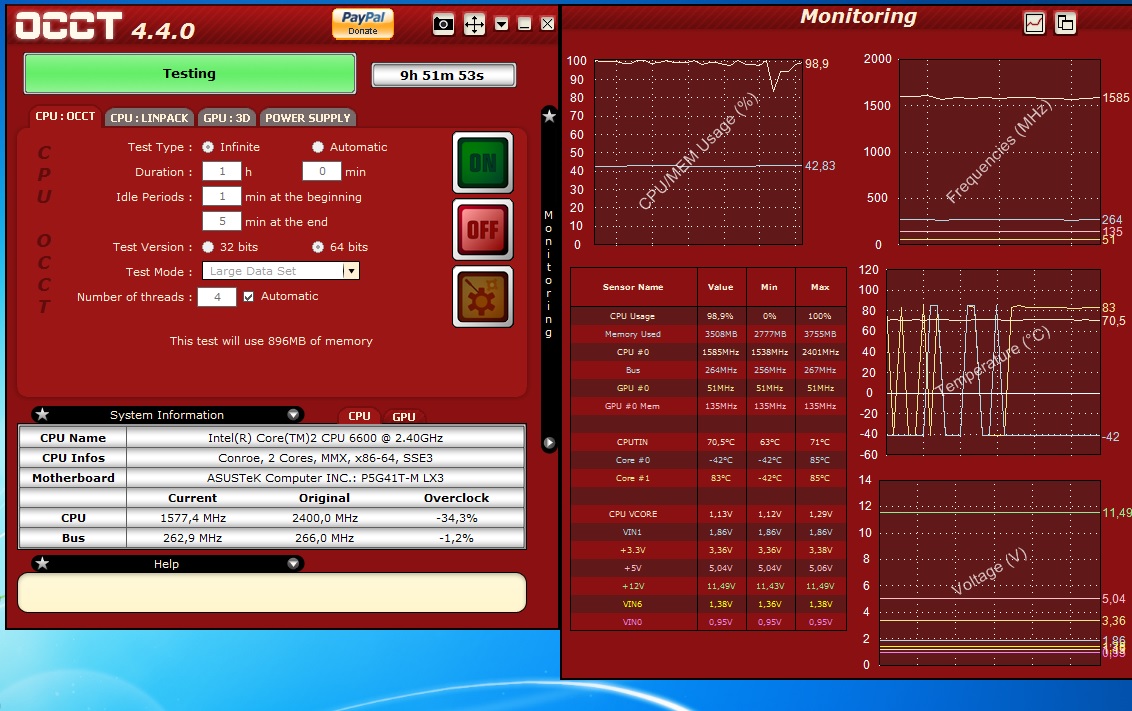Switch to the CPU:OCCT tab
Viewport: 1132px width, 711px height.
(x=65, y=116)
